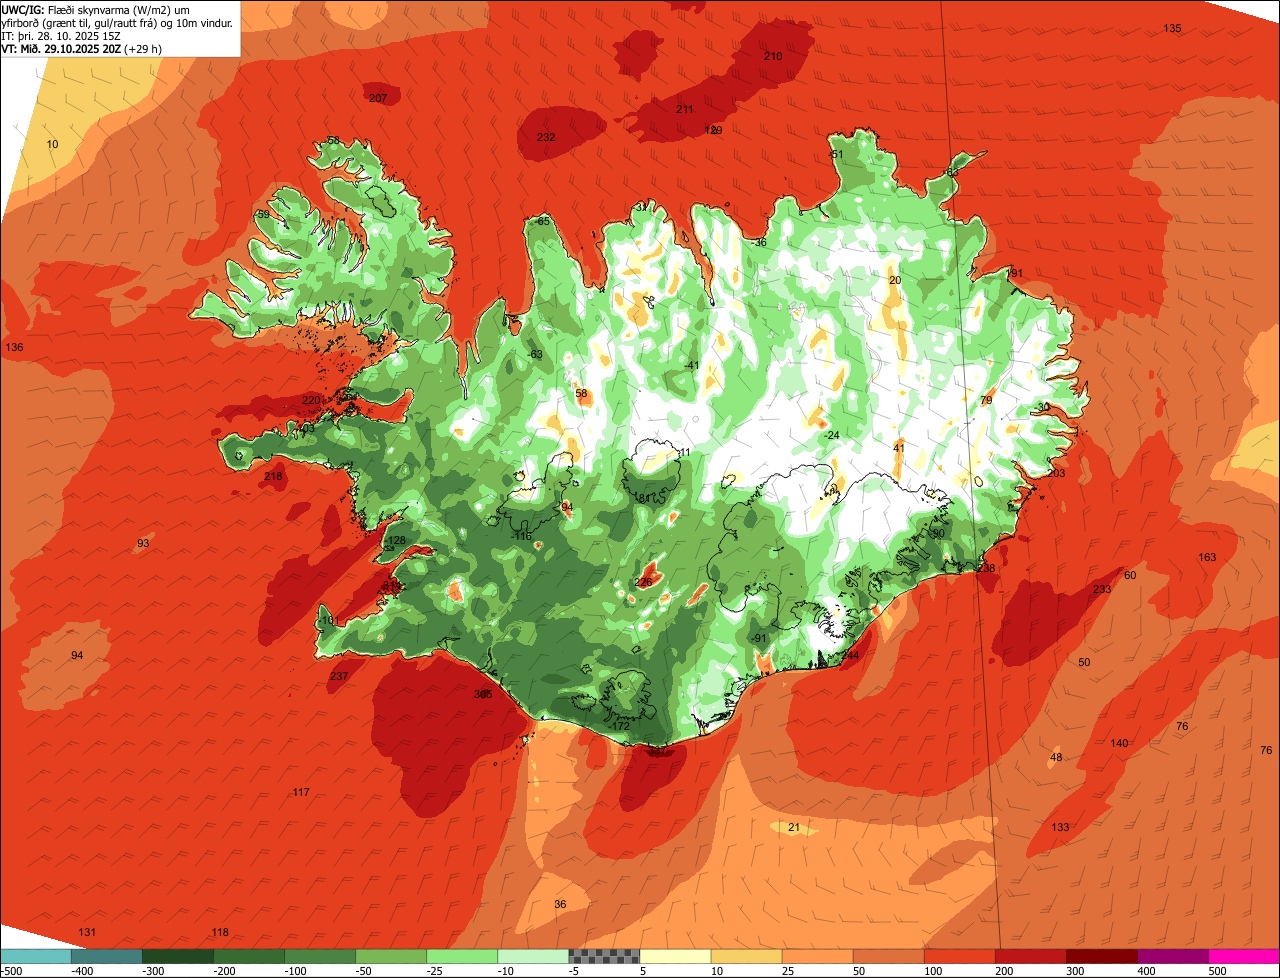Click the purple 400 to 500 legend swatch
Image resolution: width=1280 pixels, height=978 pixels.
tap(1172, 956)
